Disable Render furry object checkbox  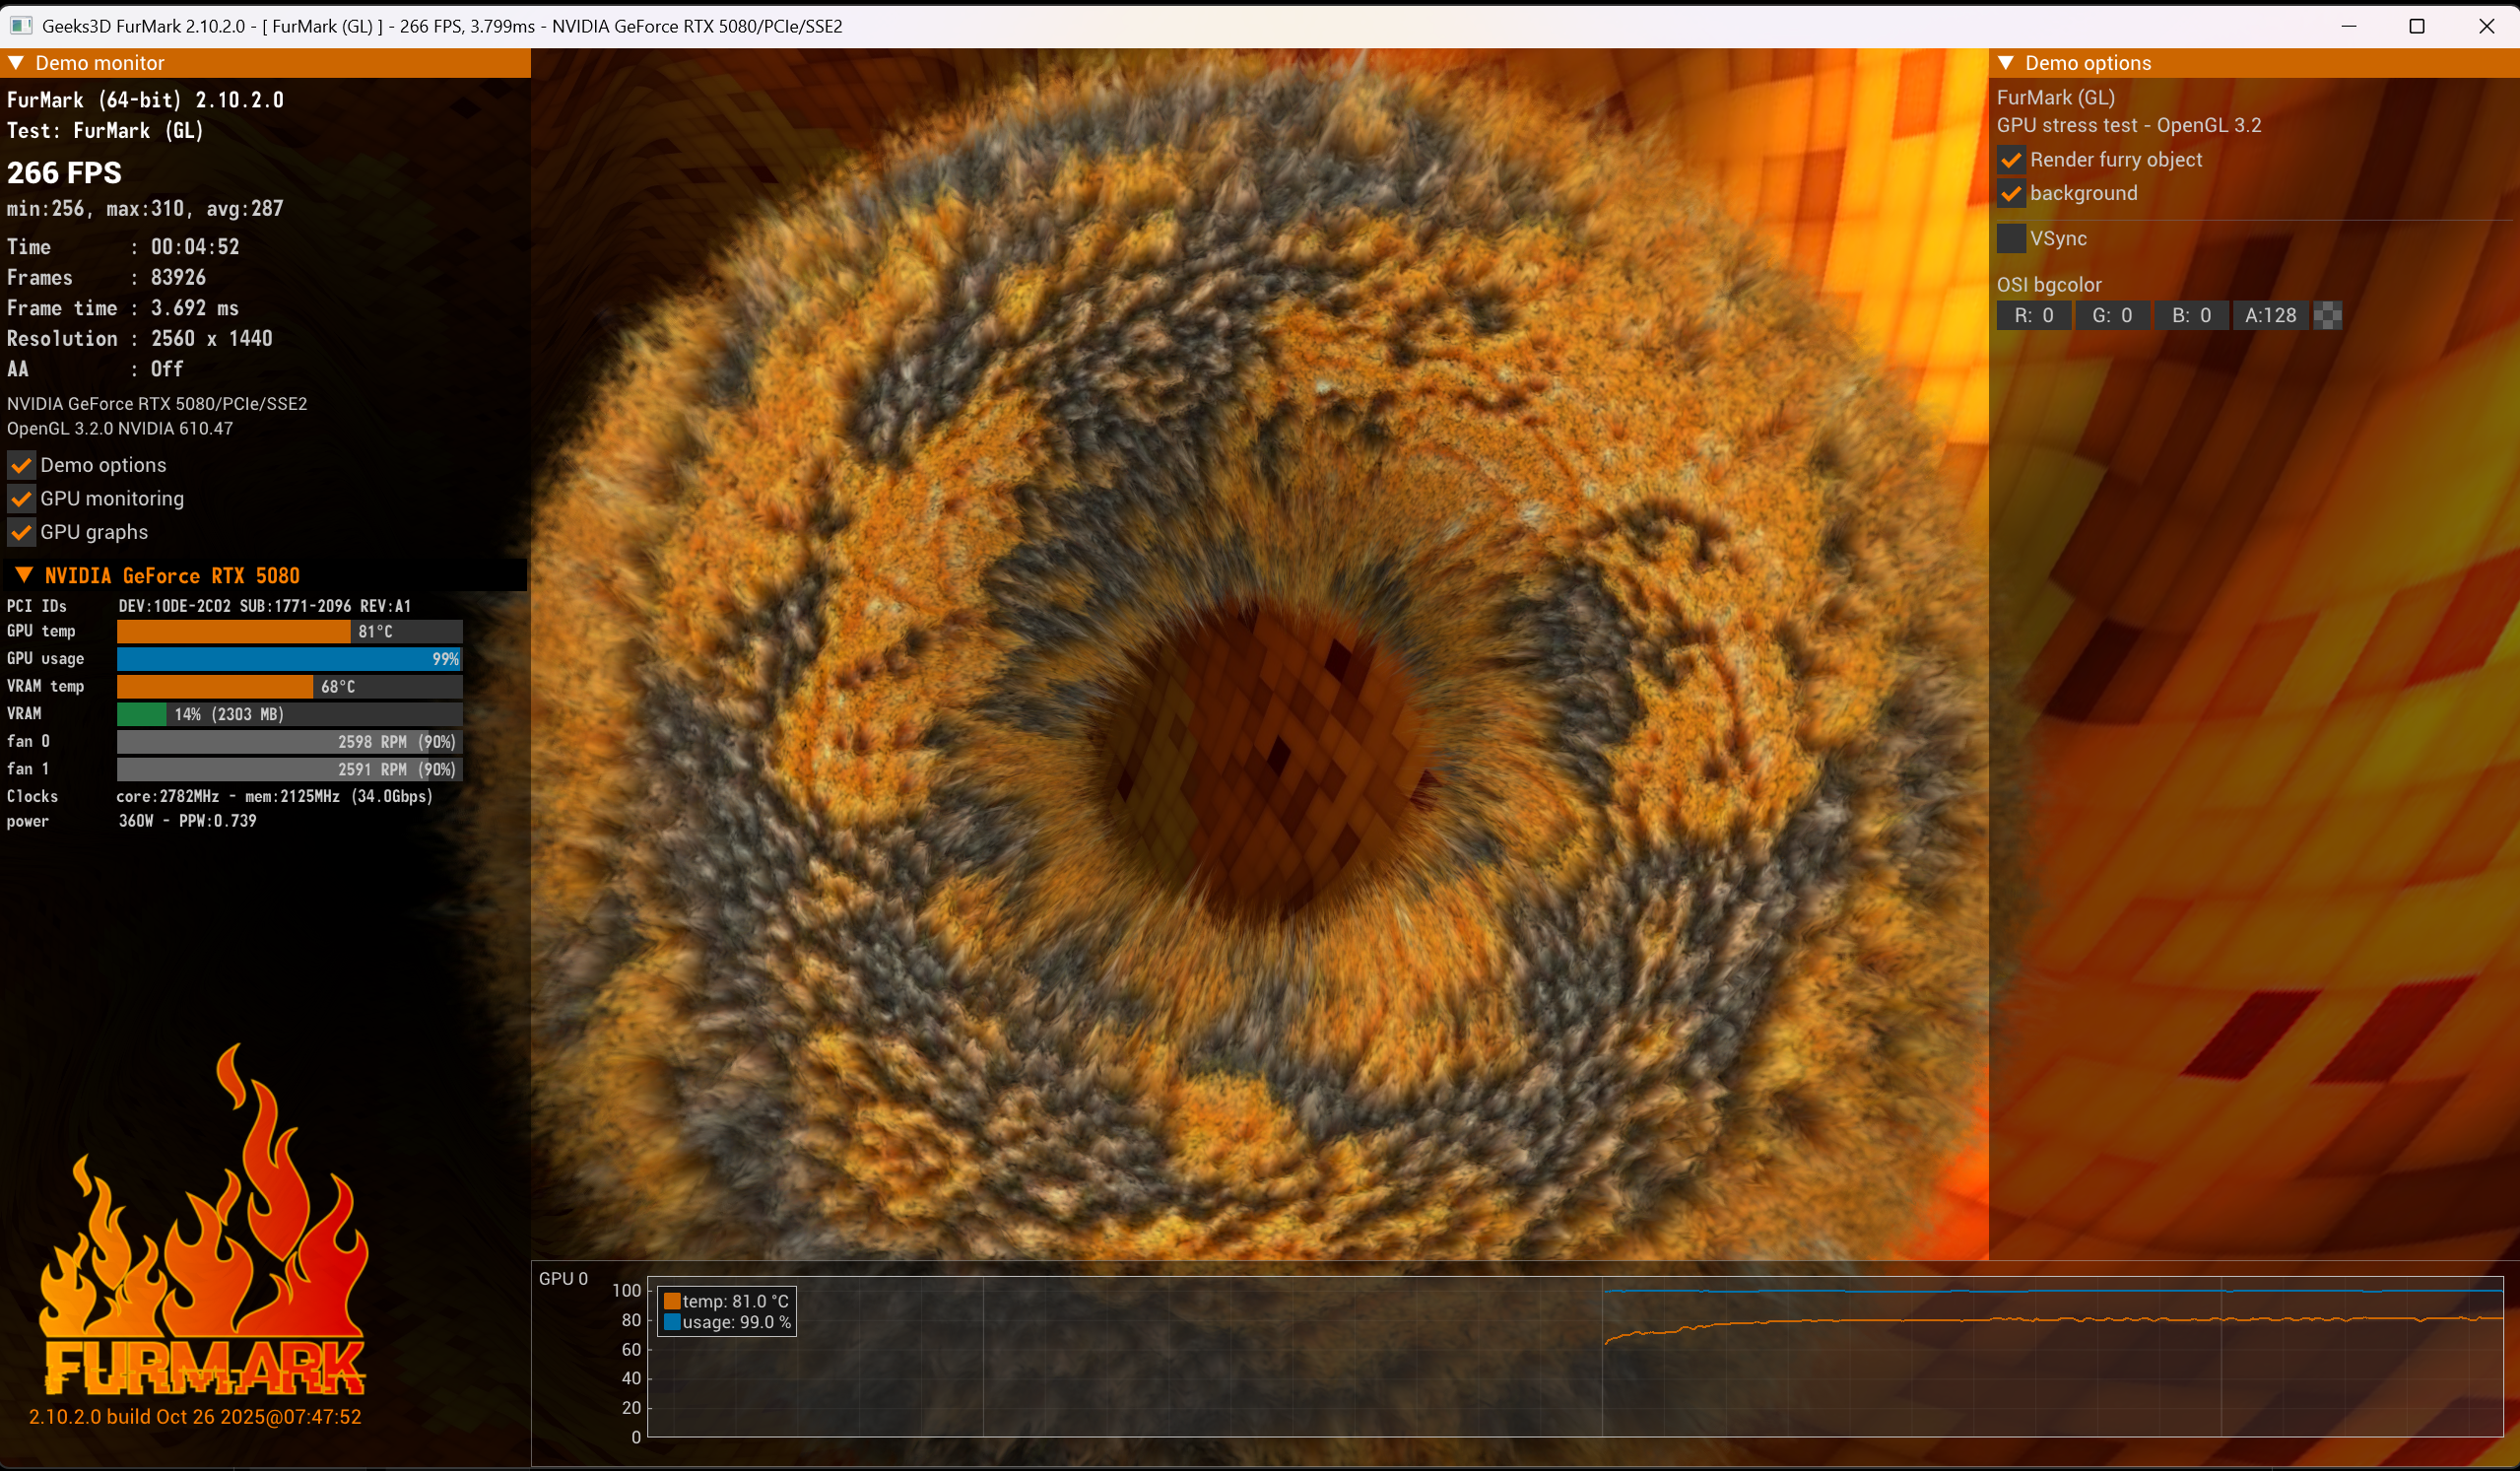pyautogui.click(x=2011, y=160)
